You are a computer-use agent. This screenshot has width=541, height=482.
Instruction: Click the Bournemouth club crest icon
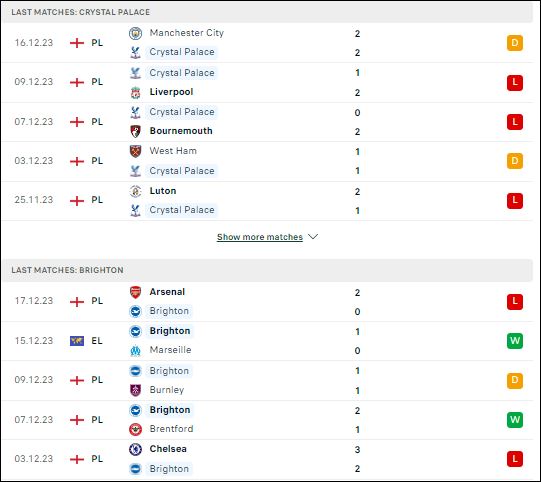click(135, 131)
